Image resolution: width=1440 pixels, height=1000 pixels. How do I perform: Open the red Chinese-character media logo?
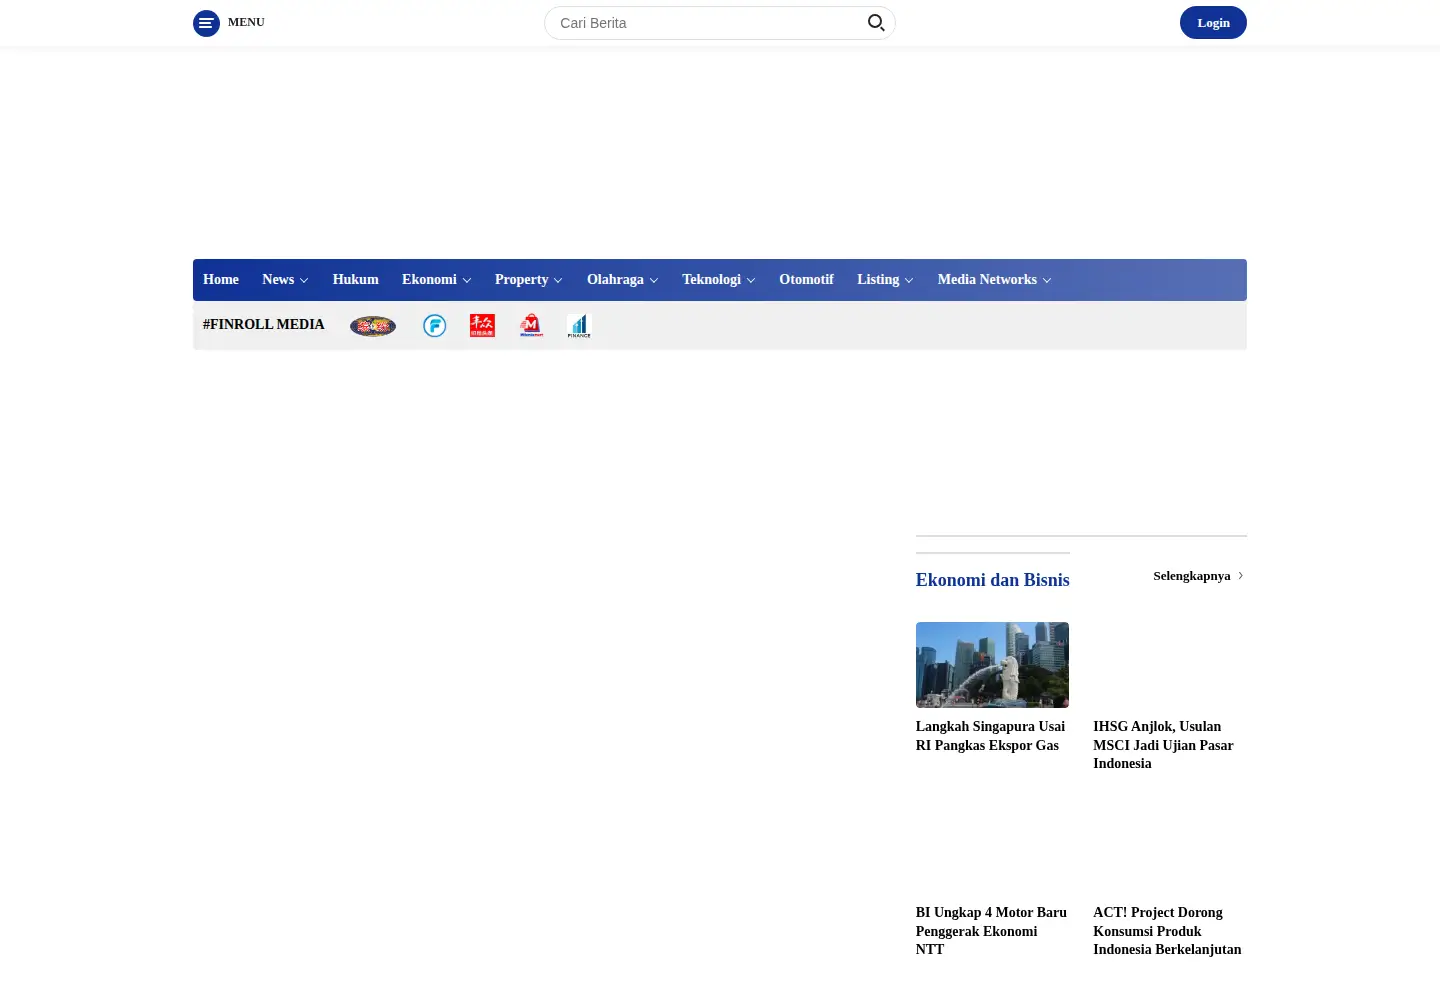point(482,325)
